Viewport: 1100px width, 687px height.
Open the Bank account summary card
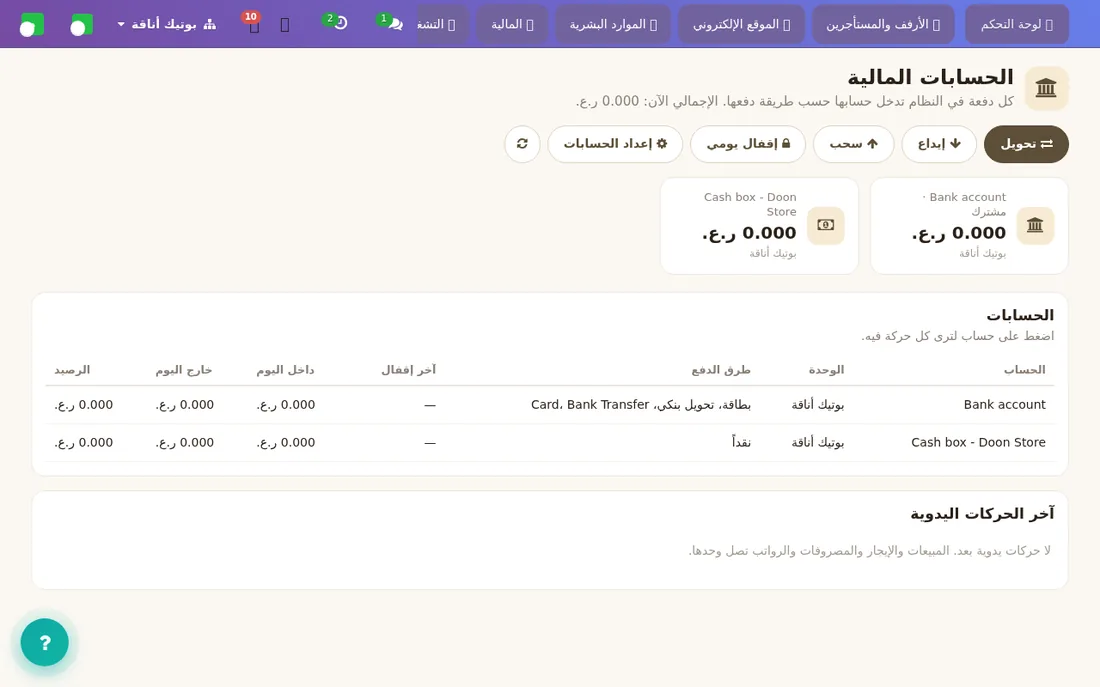click(x=969, y=225)
